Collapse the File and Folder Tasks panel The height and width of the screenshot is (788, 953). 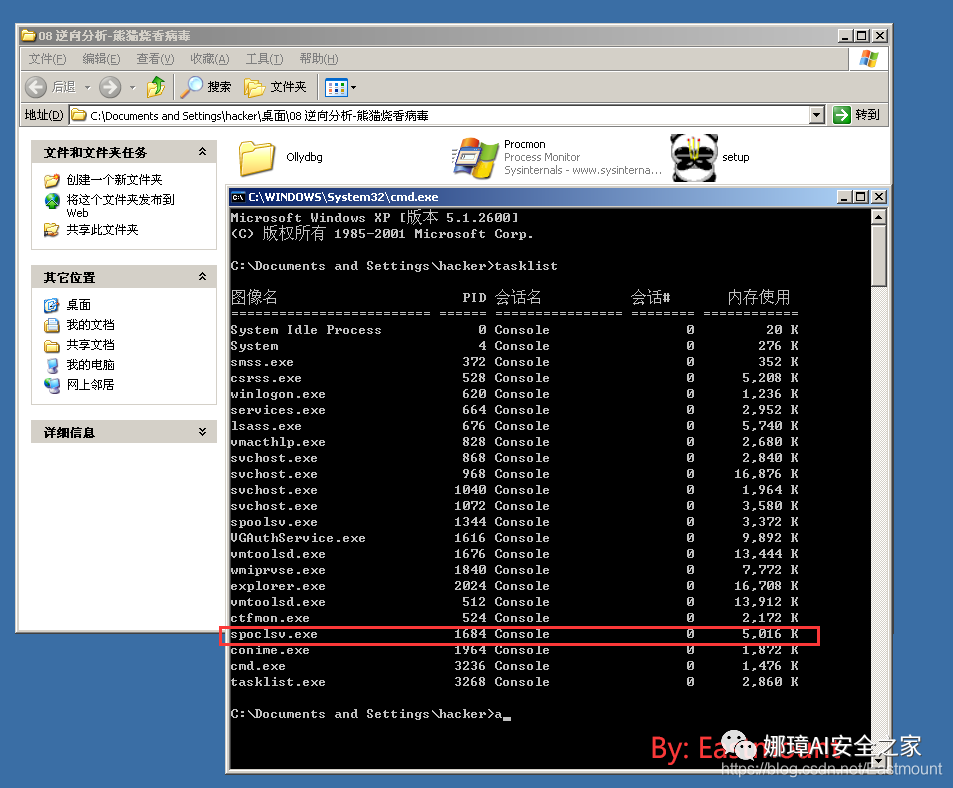pyautogui.click(x=202, y=152)
